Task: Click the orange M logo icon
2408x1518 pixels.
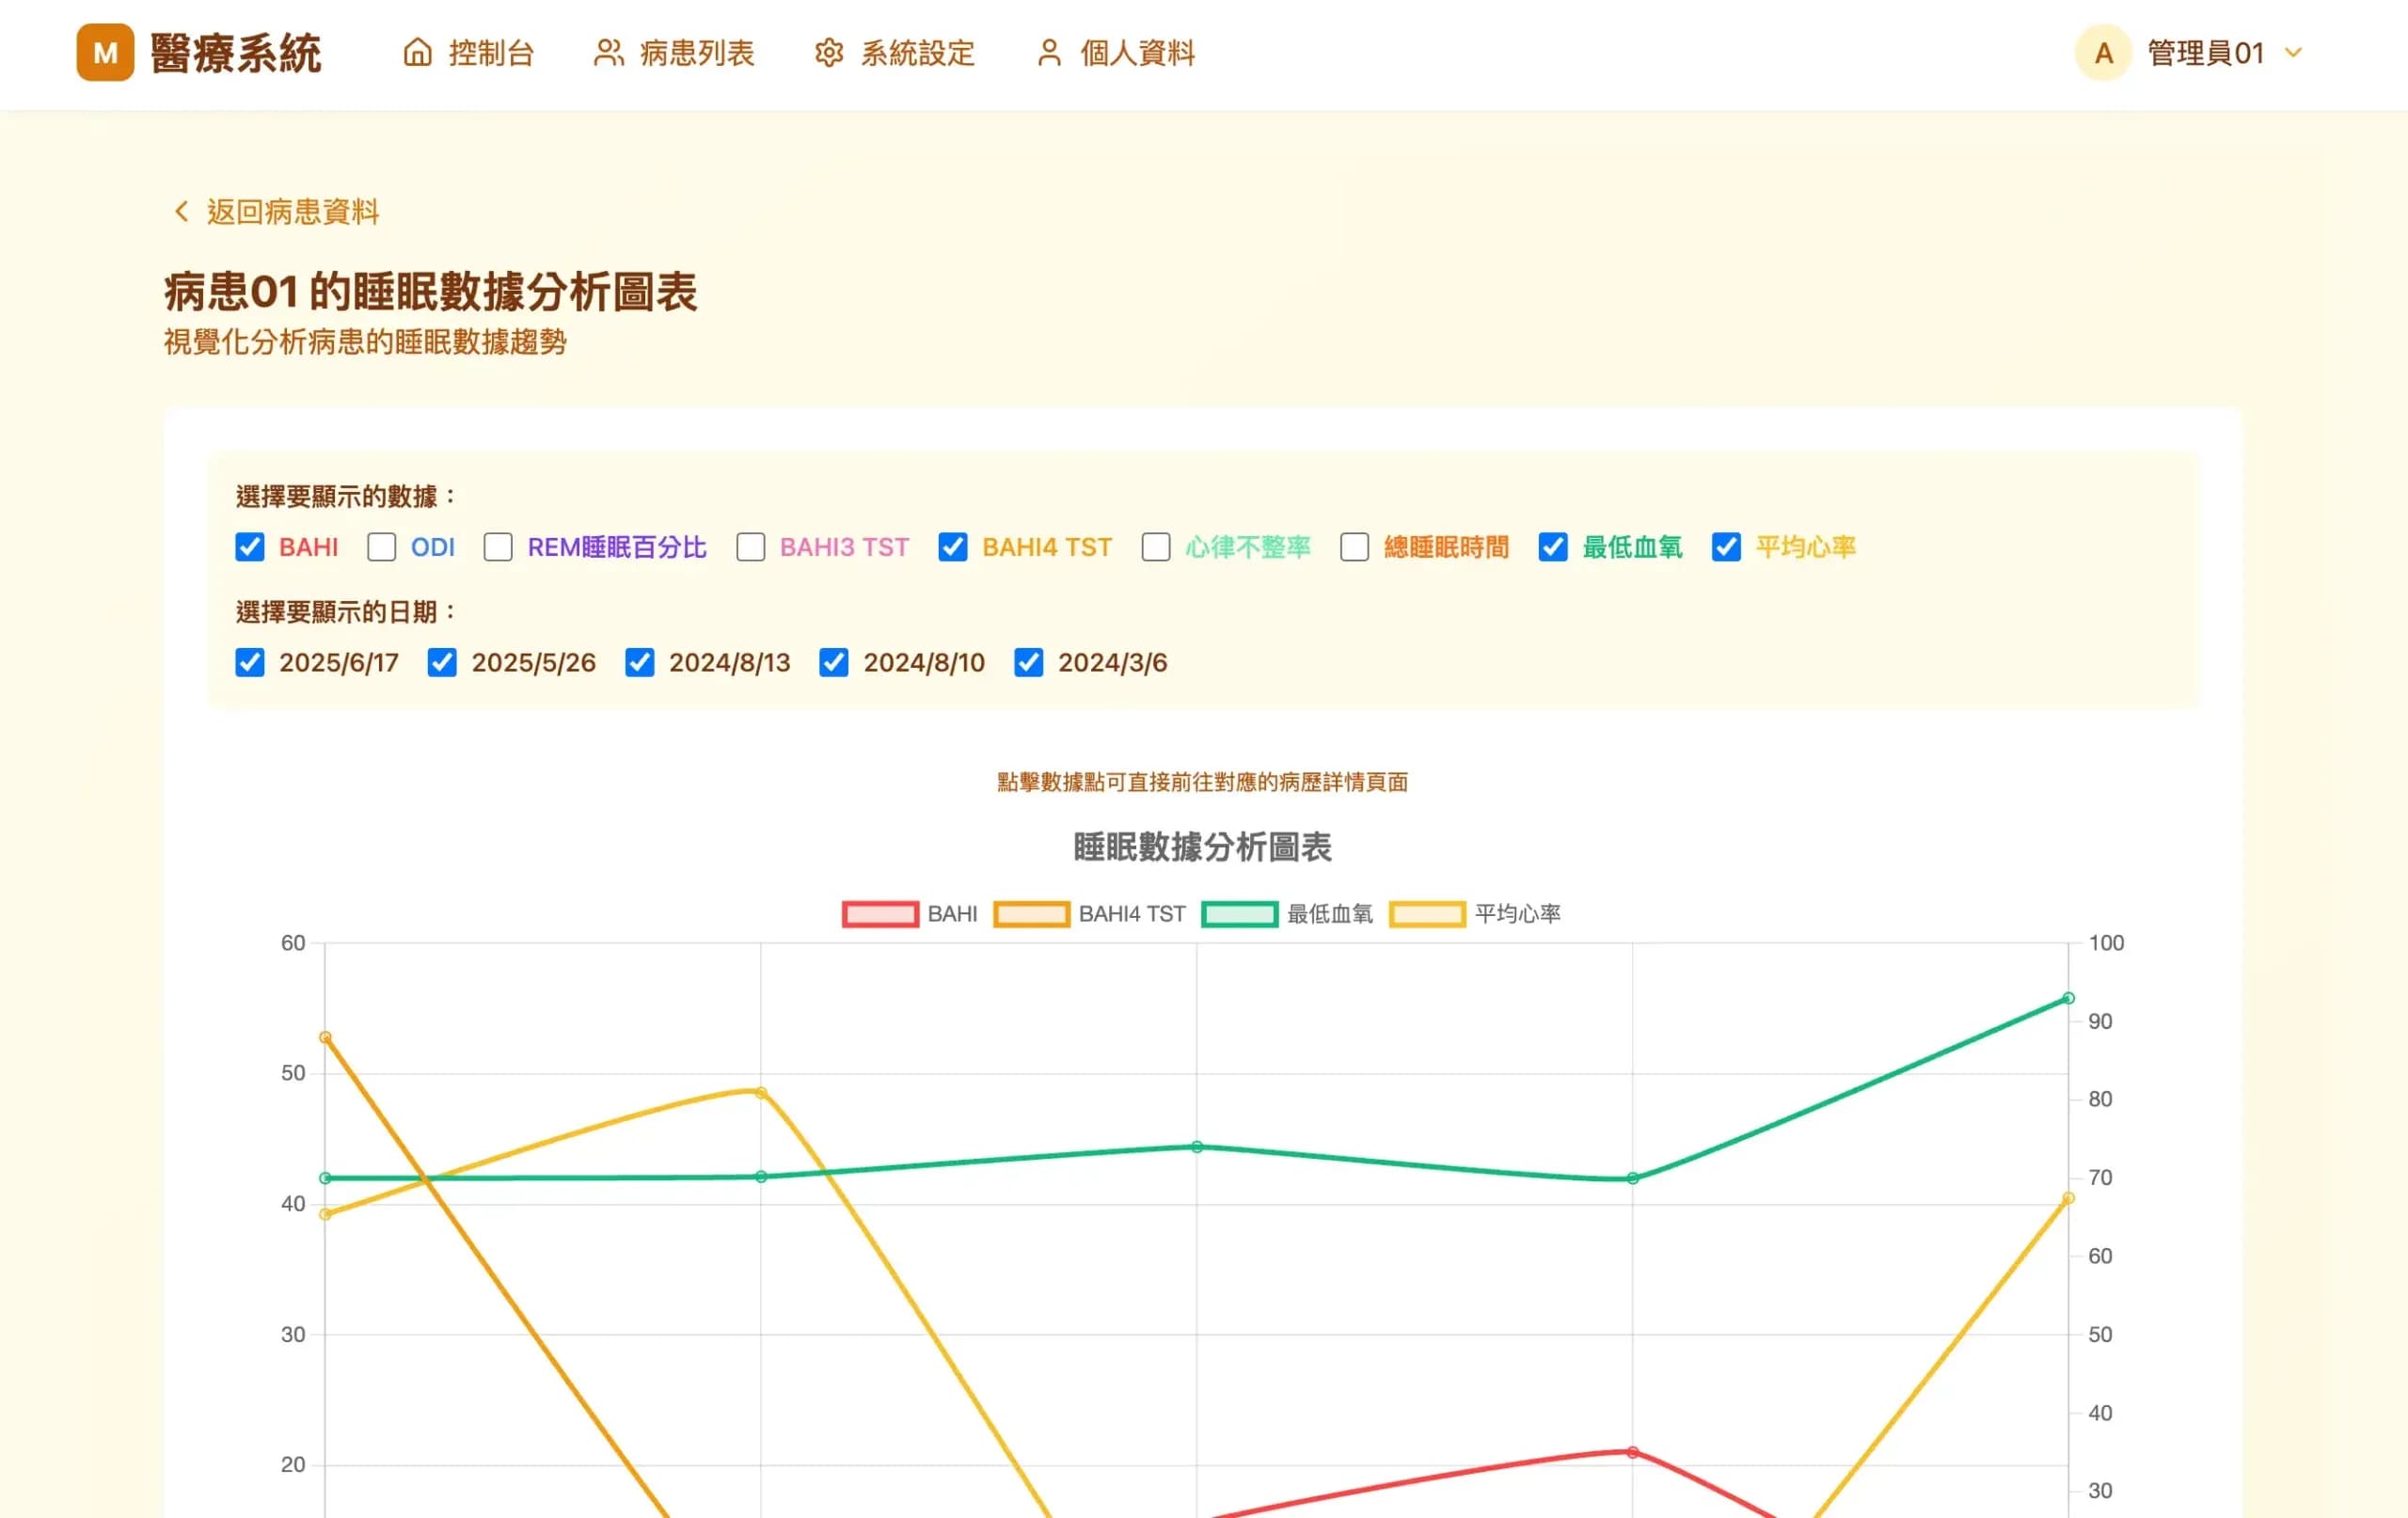Action: [105, 53]
